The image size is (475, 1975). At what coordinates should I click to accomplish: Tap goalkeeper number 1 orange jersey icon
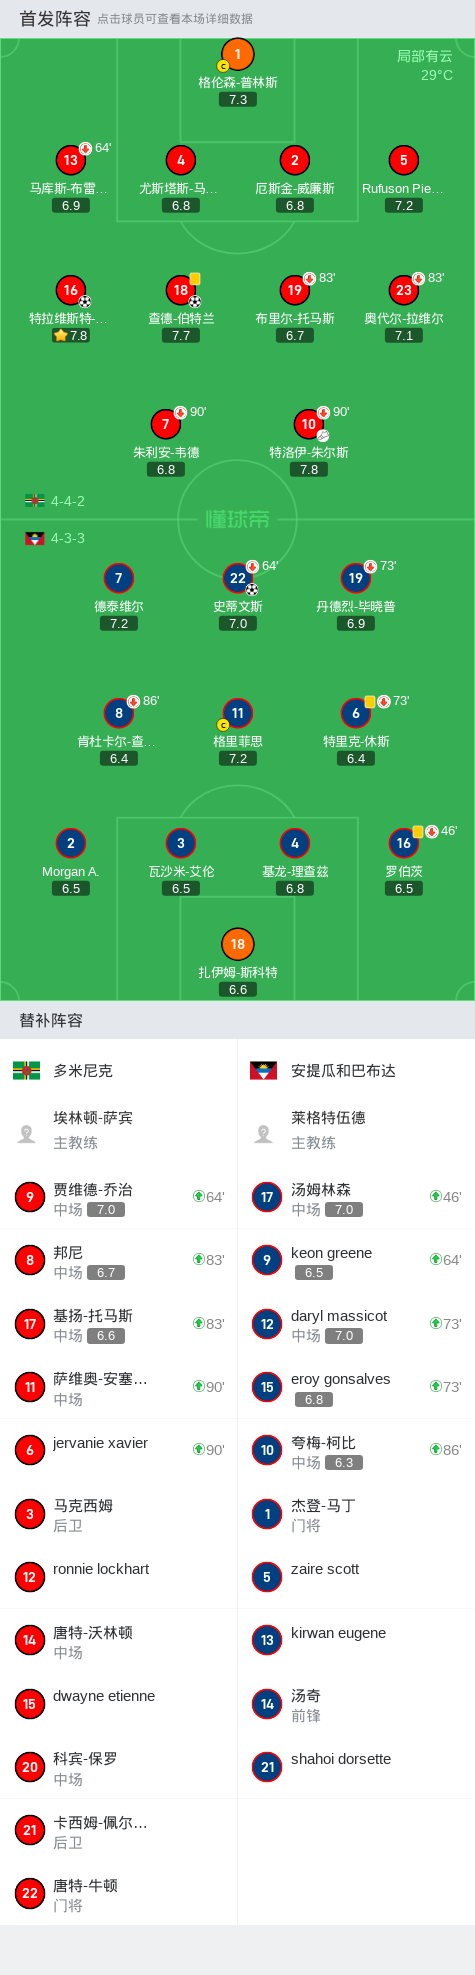pos(238,55)
